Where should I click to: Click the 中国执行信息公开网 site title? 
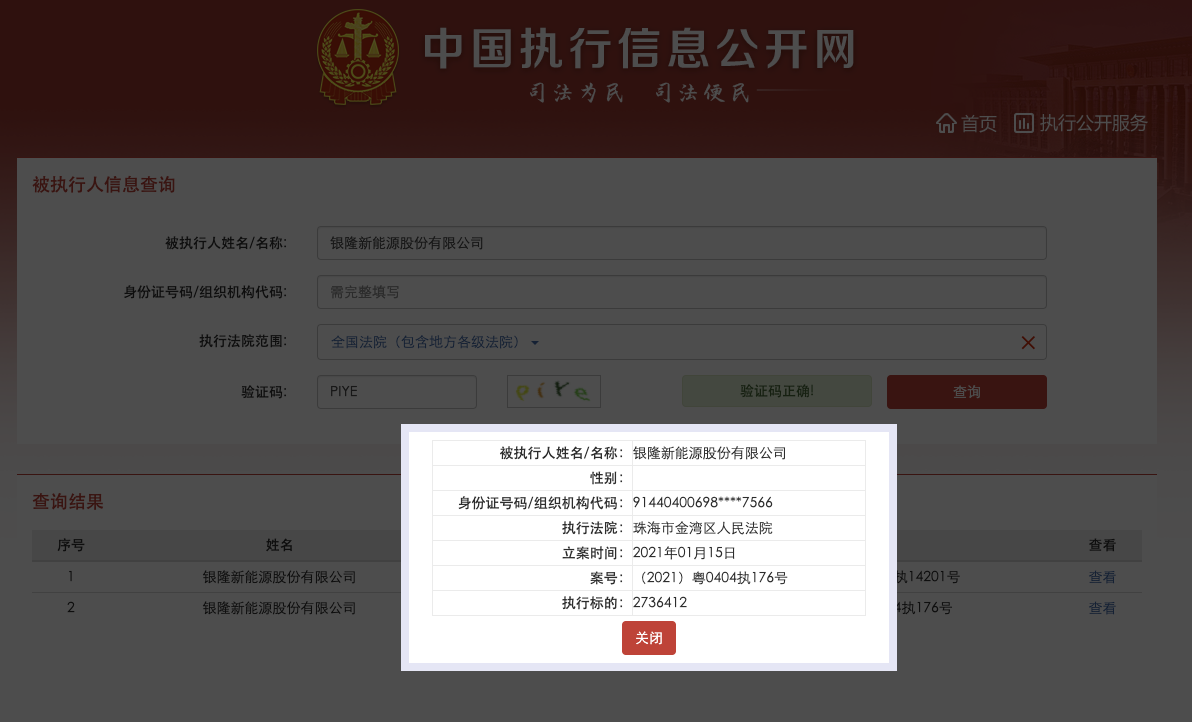(x=640, y=49)
